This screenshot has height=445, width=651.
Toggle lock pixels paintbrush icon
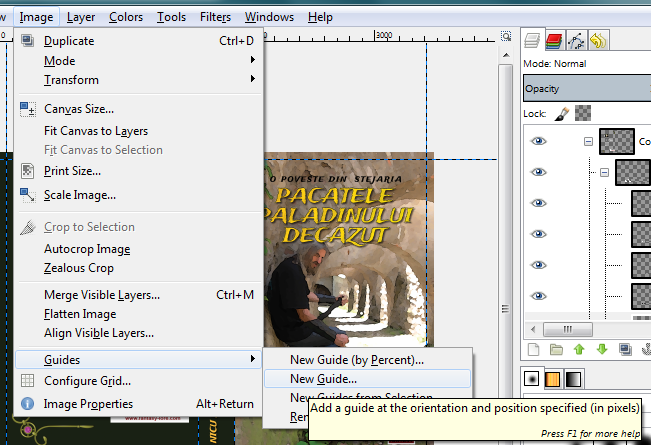click(x=561, y=113)
